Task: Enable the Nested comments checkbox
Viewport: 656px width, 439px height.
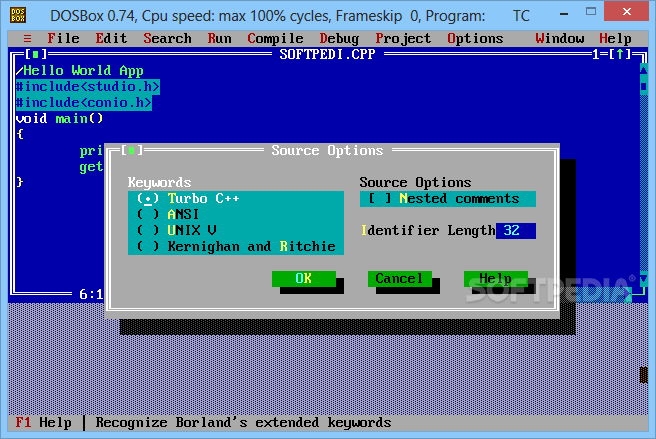Action: tap(448, 198)
